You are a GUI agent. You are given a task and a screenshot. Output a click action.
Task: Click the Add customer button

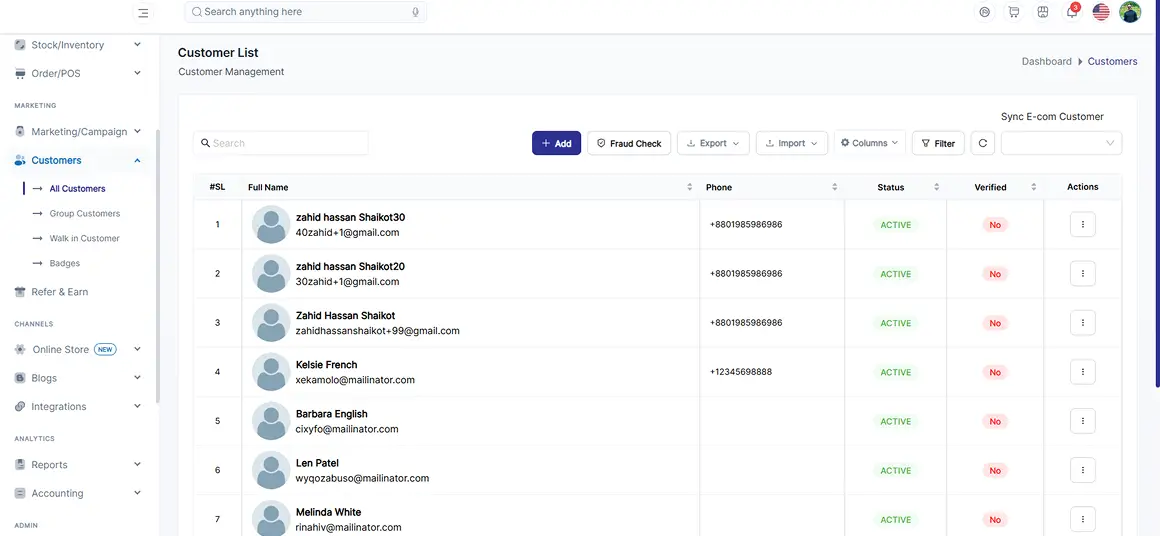pyautogui.click(x=556, y=143)
